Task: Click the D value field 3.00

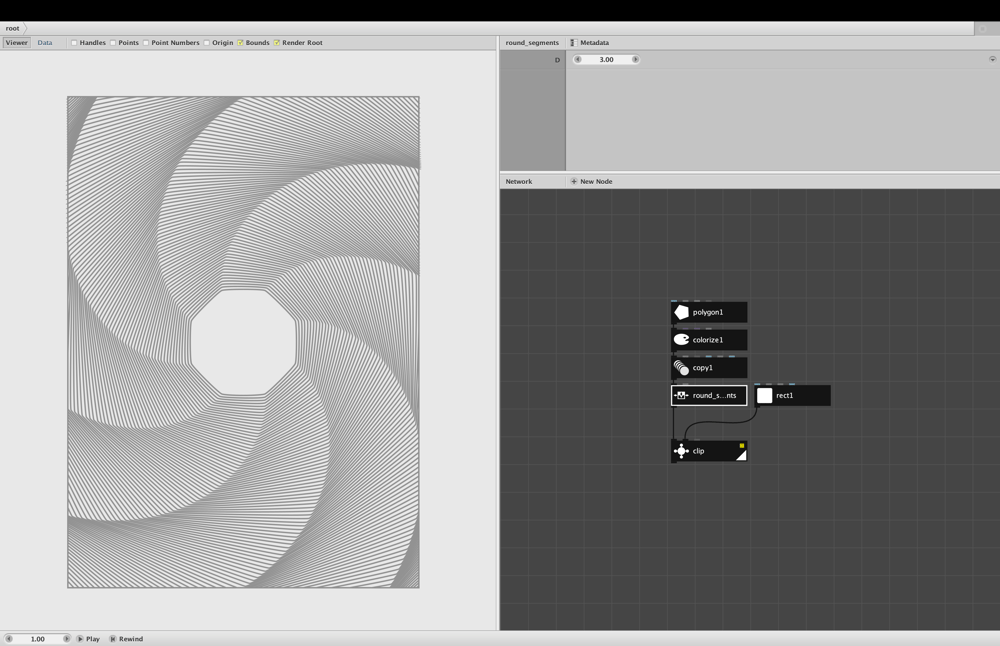Action: tap(607, 59)
